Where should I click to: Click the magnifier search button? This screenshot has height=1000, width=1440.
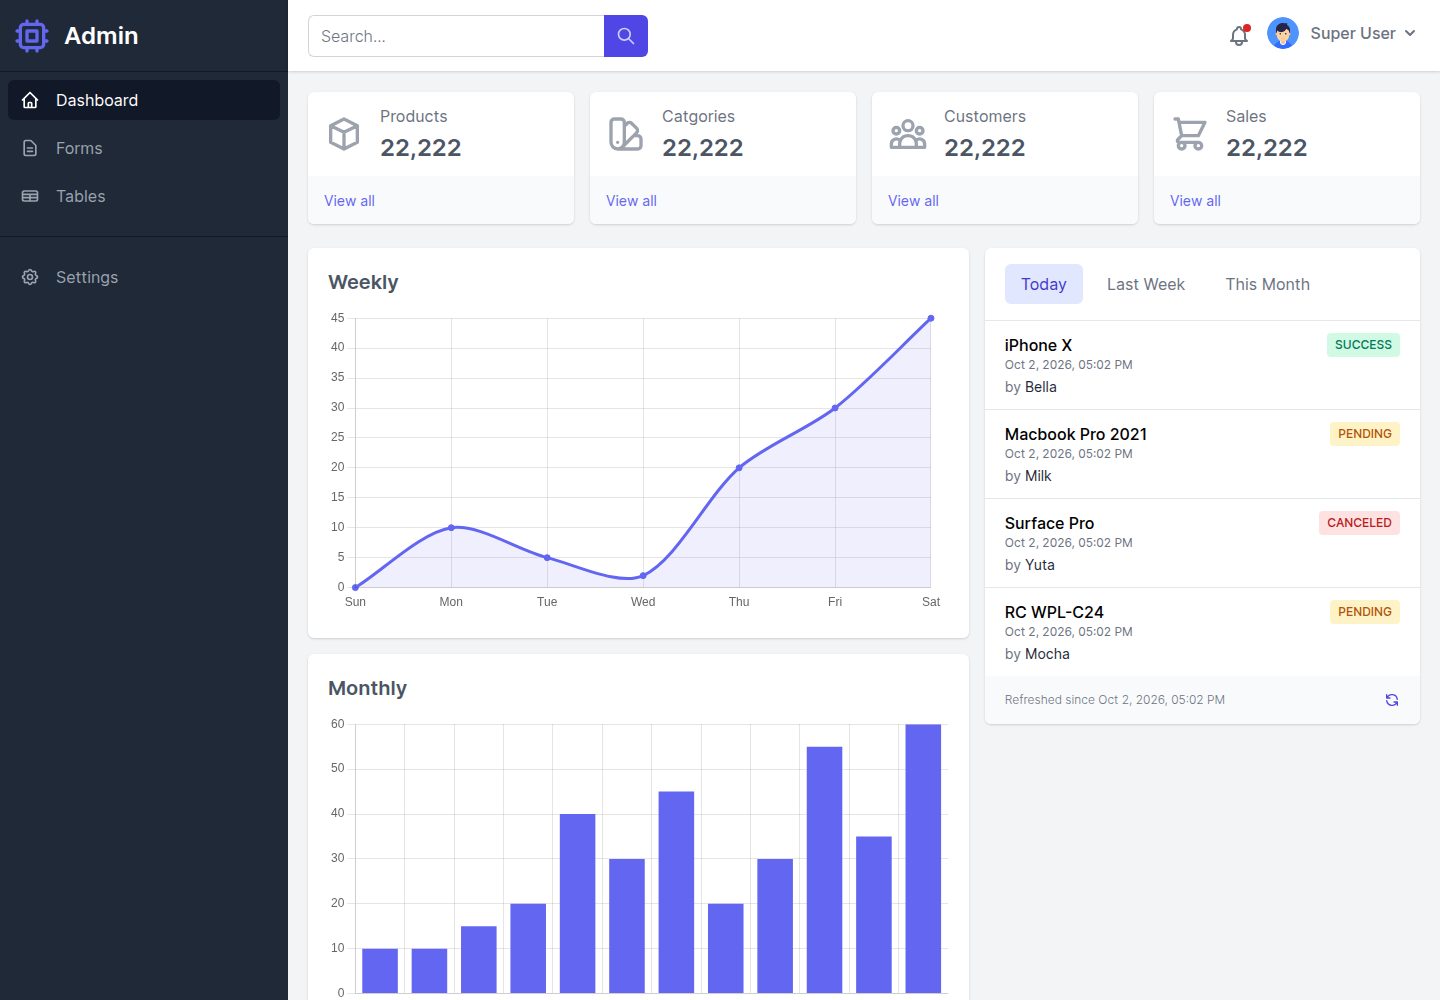626,36
